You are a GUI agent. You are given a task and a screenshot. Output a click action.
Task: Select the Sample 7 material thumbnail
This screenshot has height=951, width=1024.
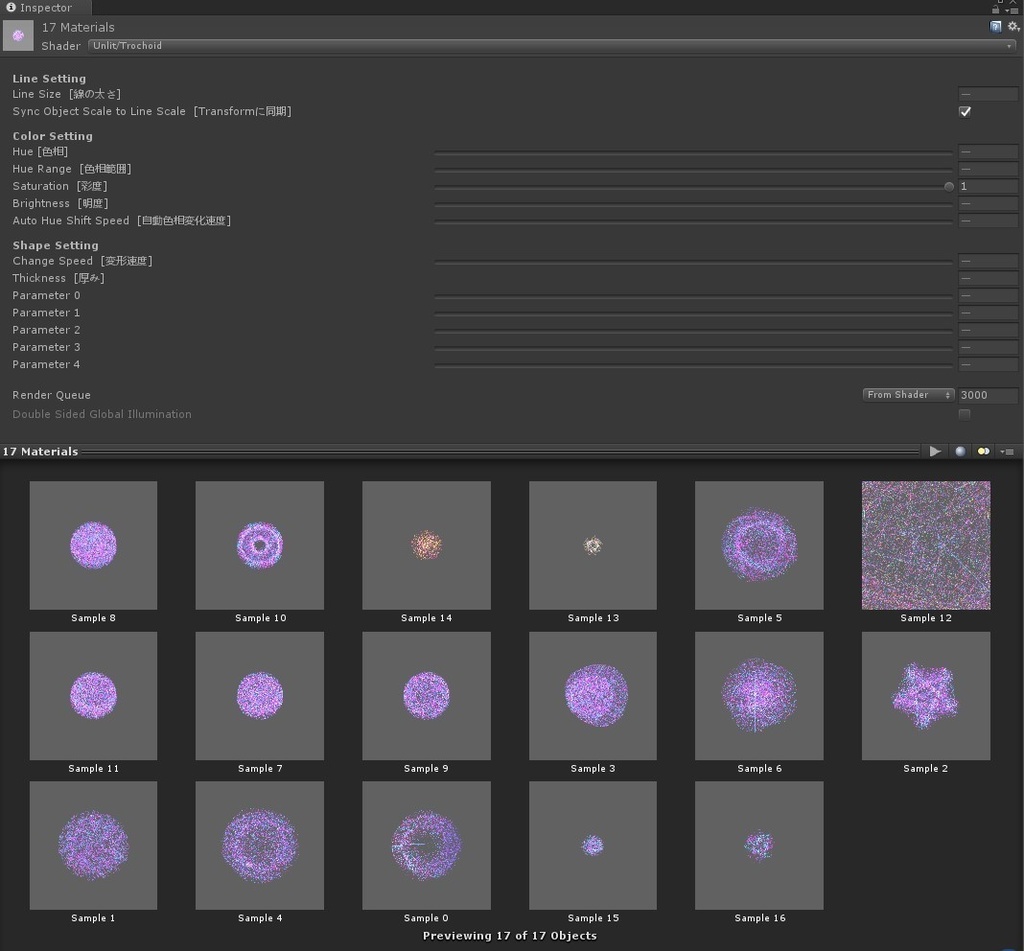point(260,696)
